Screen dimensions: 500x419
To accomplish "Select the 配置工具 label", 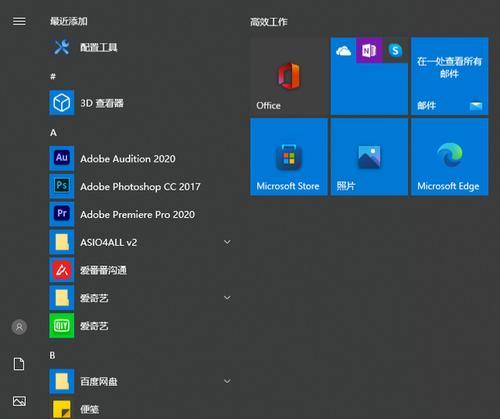I will [x=99, y=47].
